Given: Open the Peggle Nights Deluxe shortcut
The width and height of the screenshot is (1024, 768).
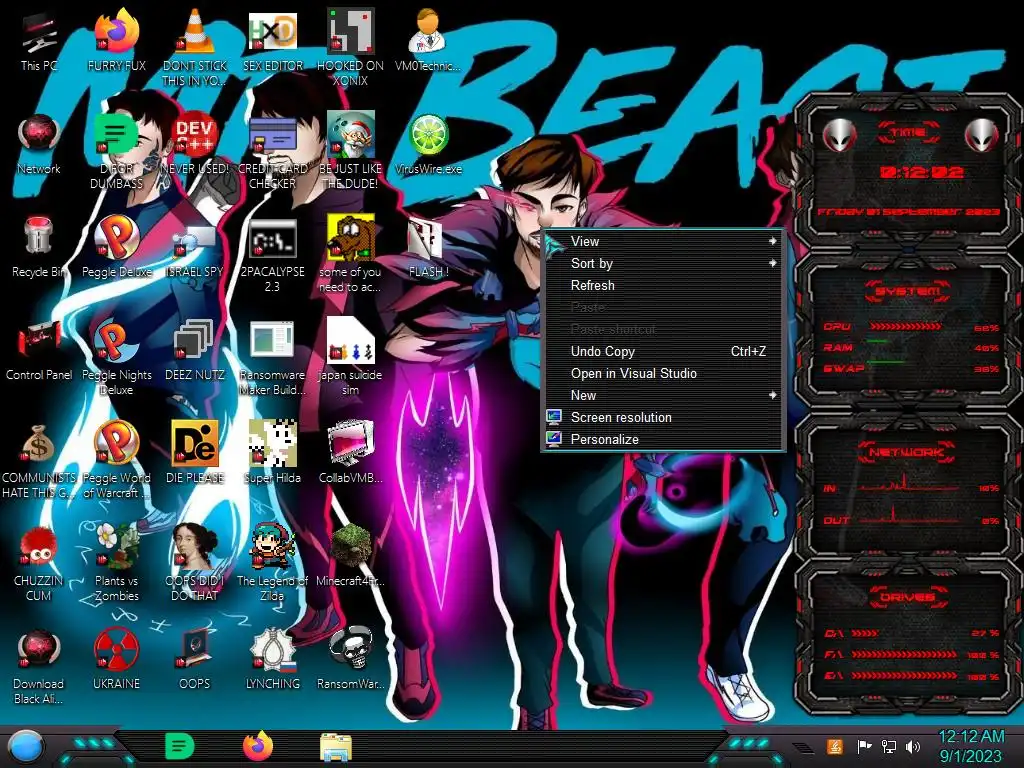Looking at the screenshot, I should (116, 357).
